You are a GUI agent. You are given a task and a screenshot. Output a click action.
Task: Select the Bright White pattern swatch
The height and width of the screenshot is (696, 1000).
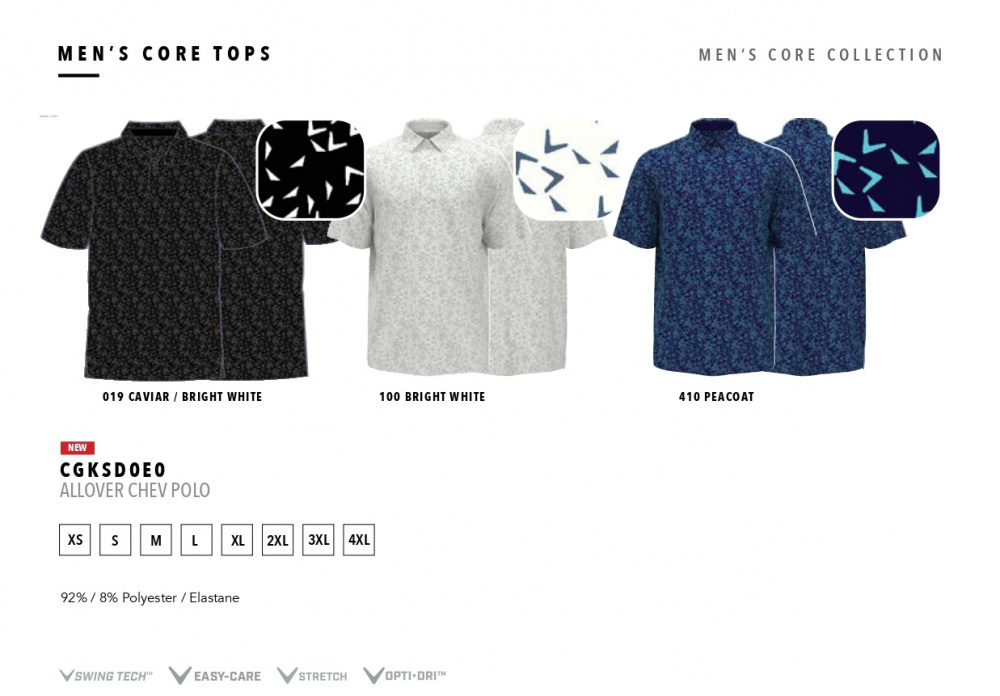(x=567, y=169)
